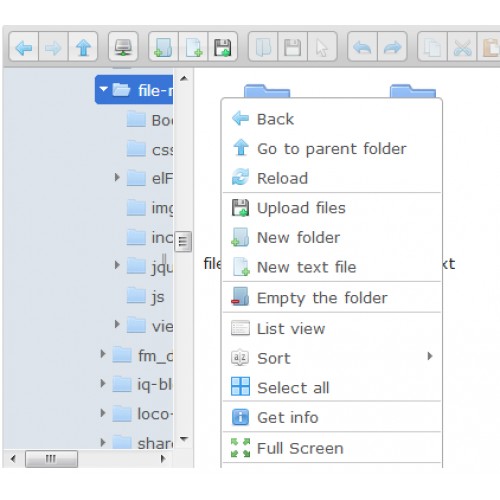Click the New folder toolbar icon
The height and width of the screenshot is (500, 500).
[x=163, y=47]
